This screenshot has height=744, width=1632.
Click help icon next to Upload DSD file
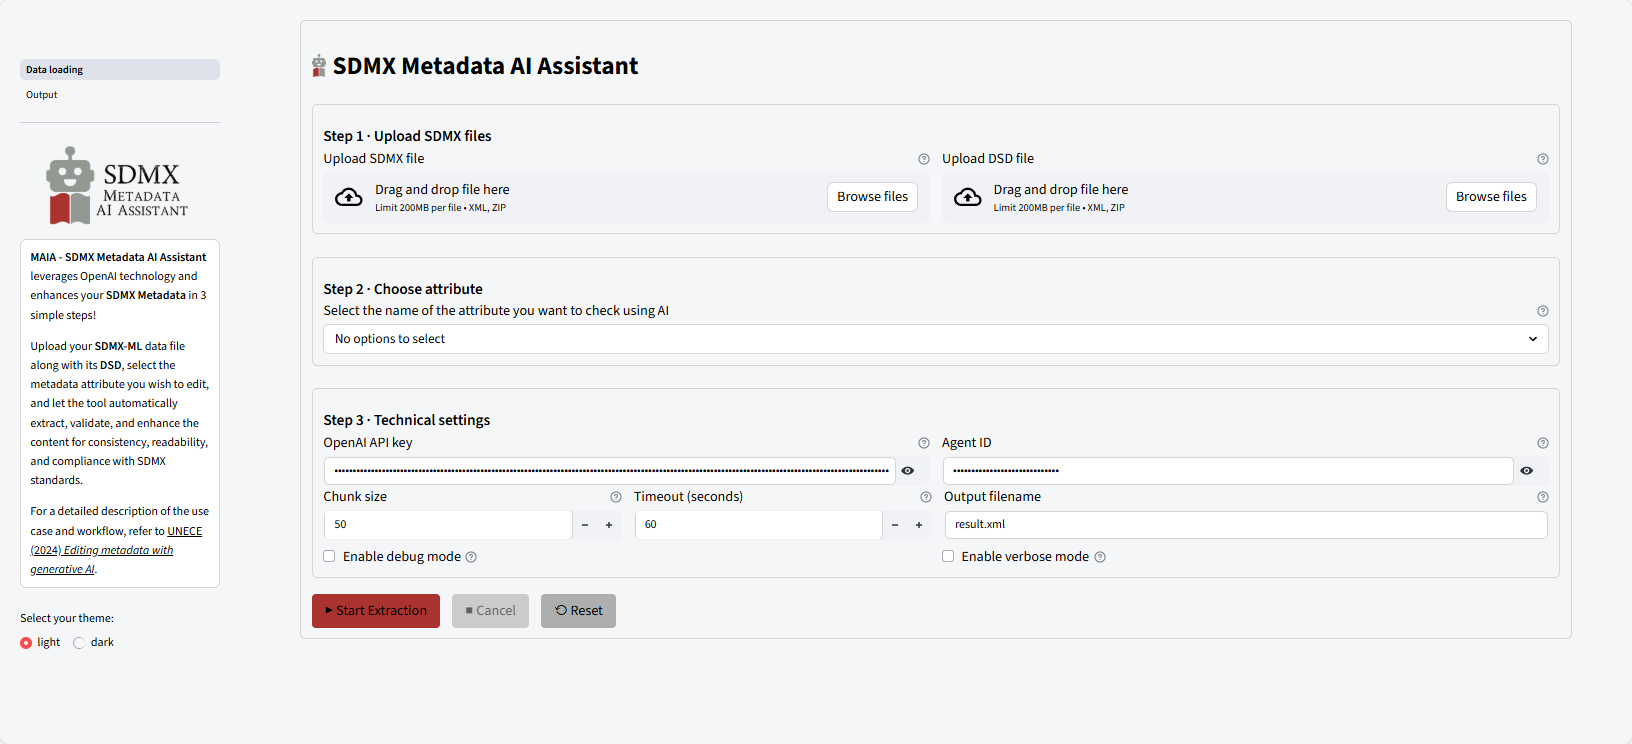(1542, 159)
